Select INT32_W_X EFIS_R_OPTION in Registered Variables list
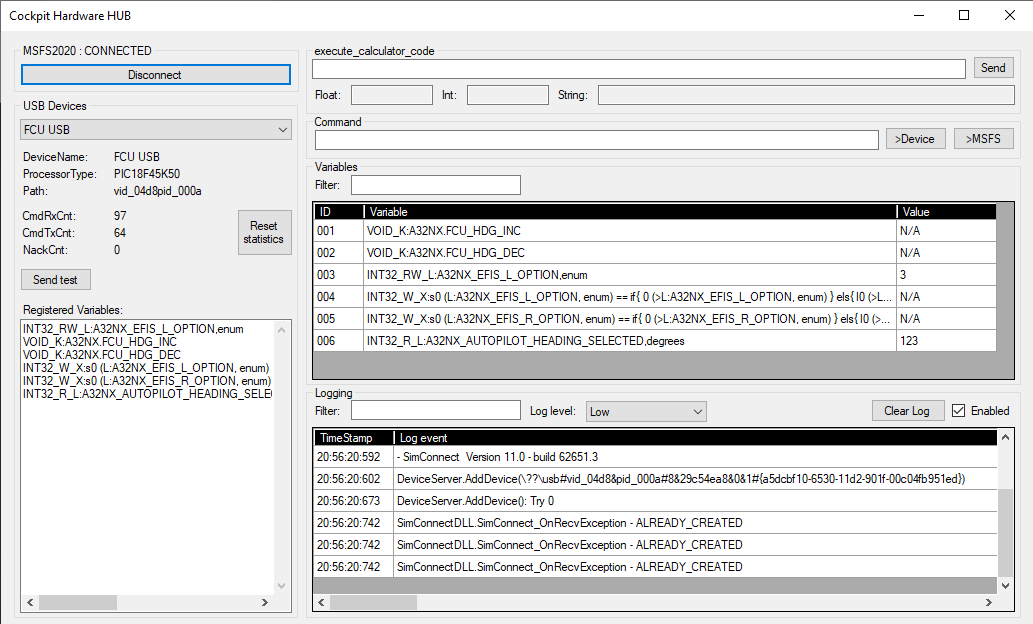This screenshot has width=1033, height=624. (x=146, y=381)
